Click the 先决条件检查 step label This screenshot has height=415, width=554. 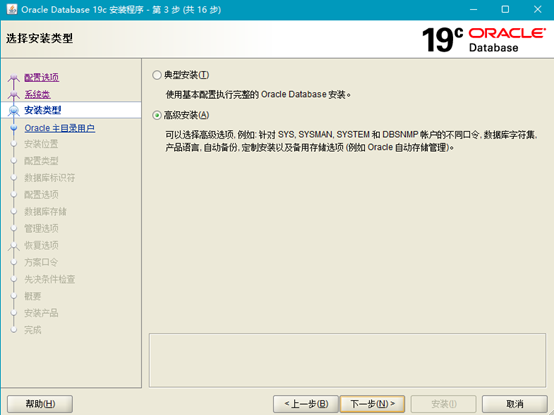click(49, 279)
